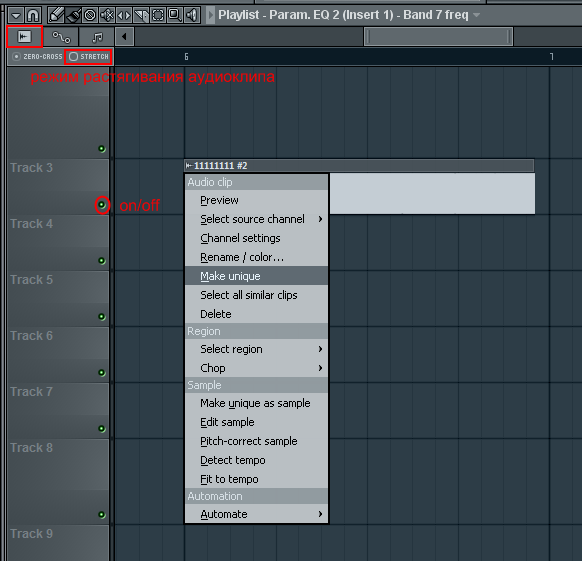This screenshot has width=582, height=561.
Task: Click the Track 4 label
Action: point(32,224)
